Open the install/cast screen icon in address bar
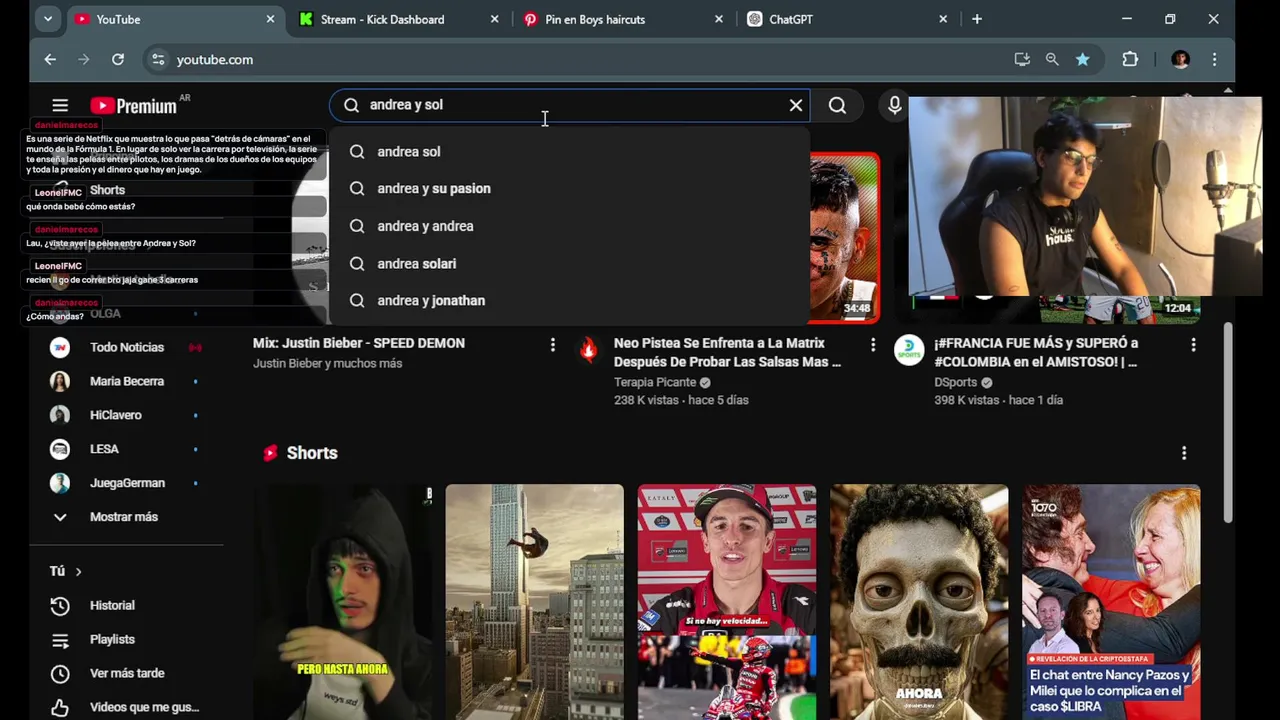The height and width of the screenshot is (720, 1280). 1022,60
